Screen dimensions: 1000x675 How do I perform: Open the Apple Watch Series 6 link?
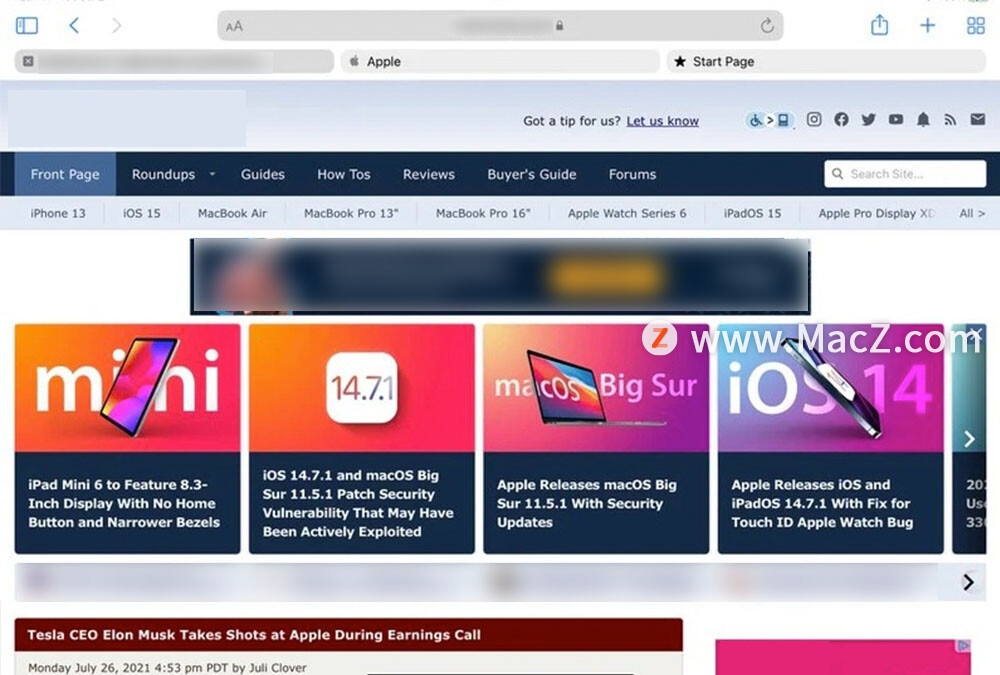pos(627,213)
